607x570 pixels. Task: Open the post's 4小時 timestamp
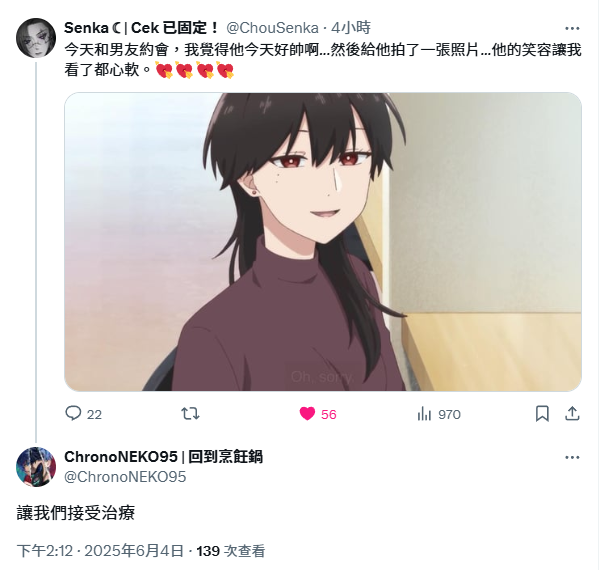[x=352, y=28]
